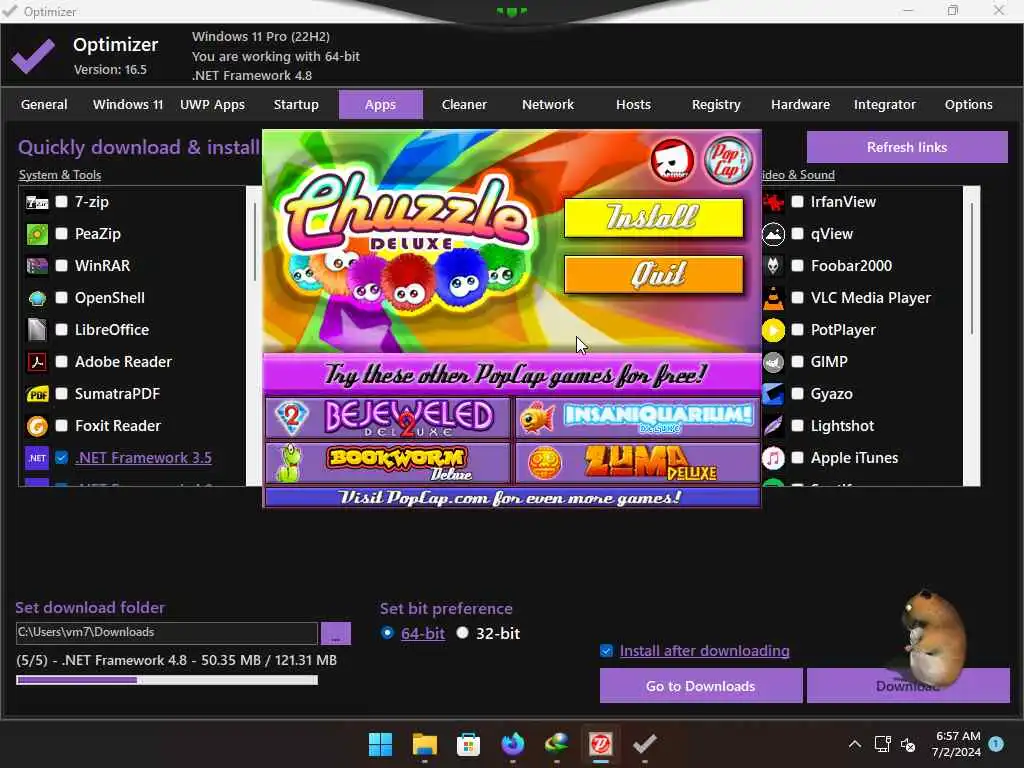Check the LibreOffice checkbox

click(61, 329)
